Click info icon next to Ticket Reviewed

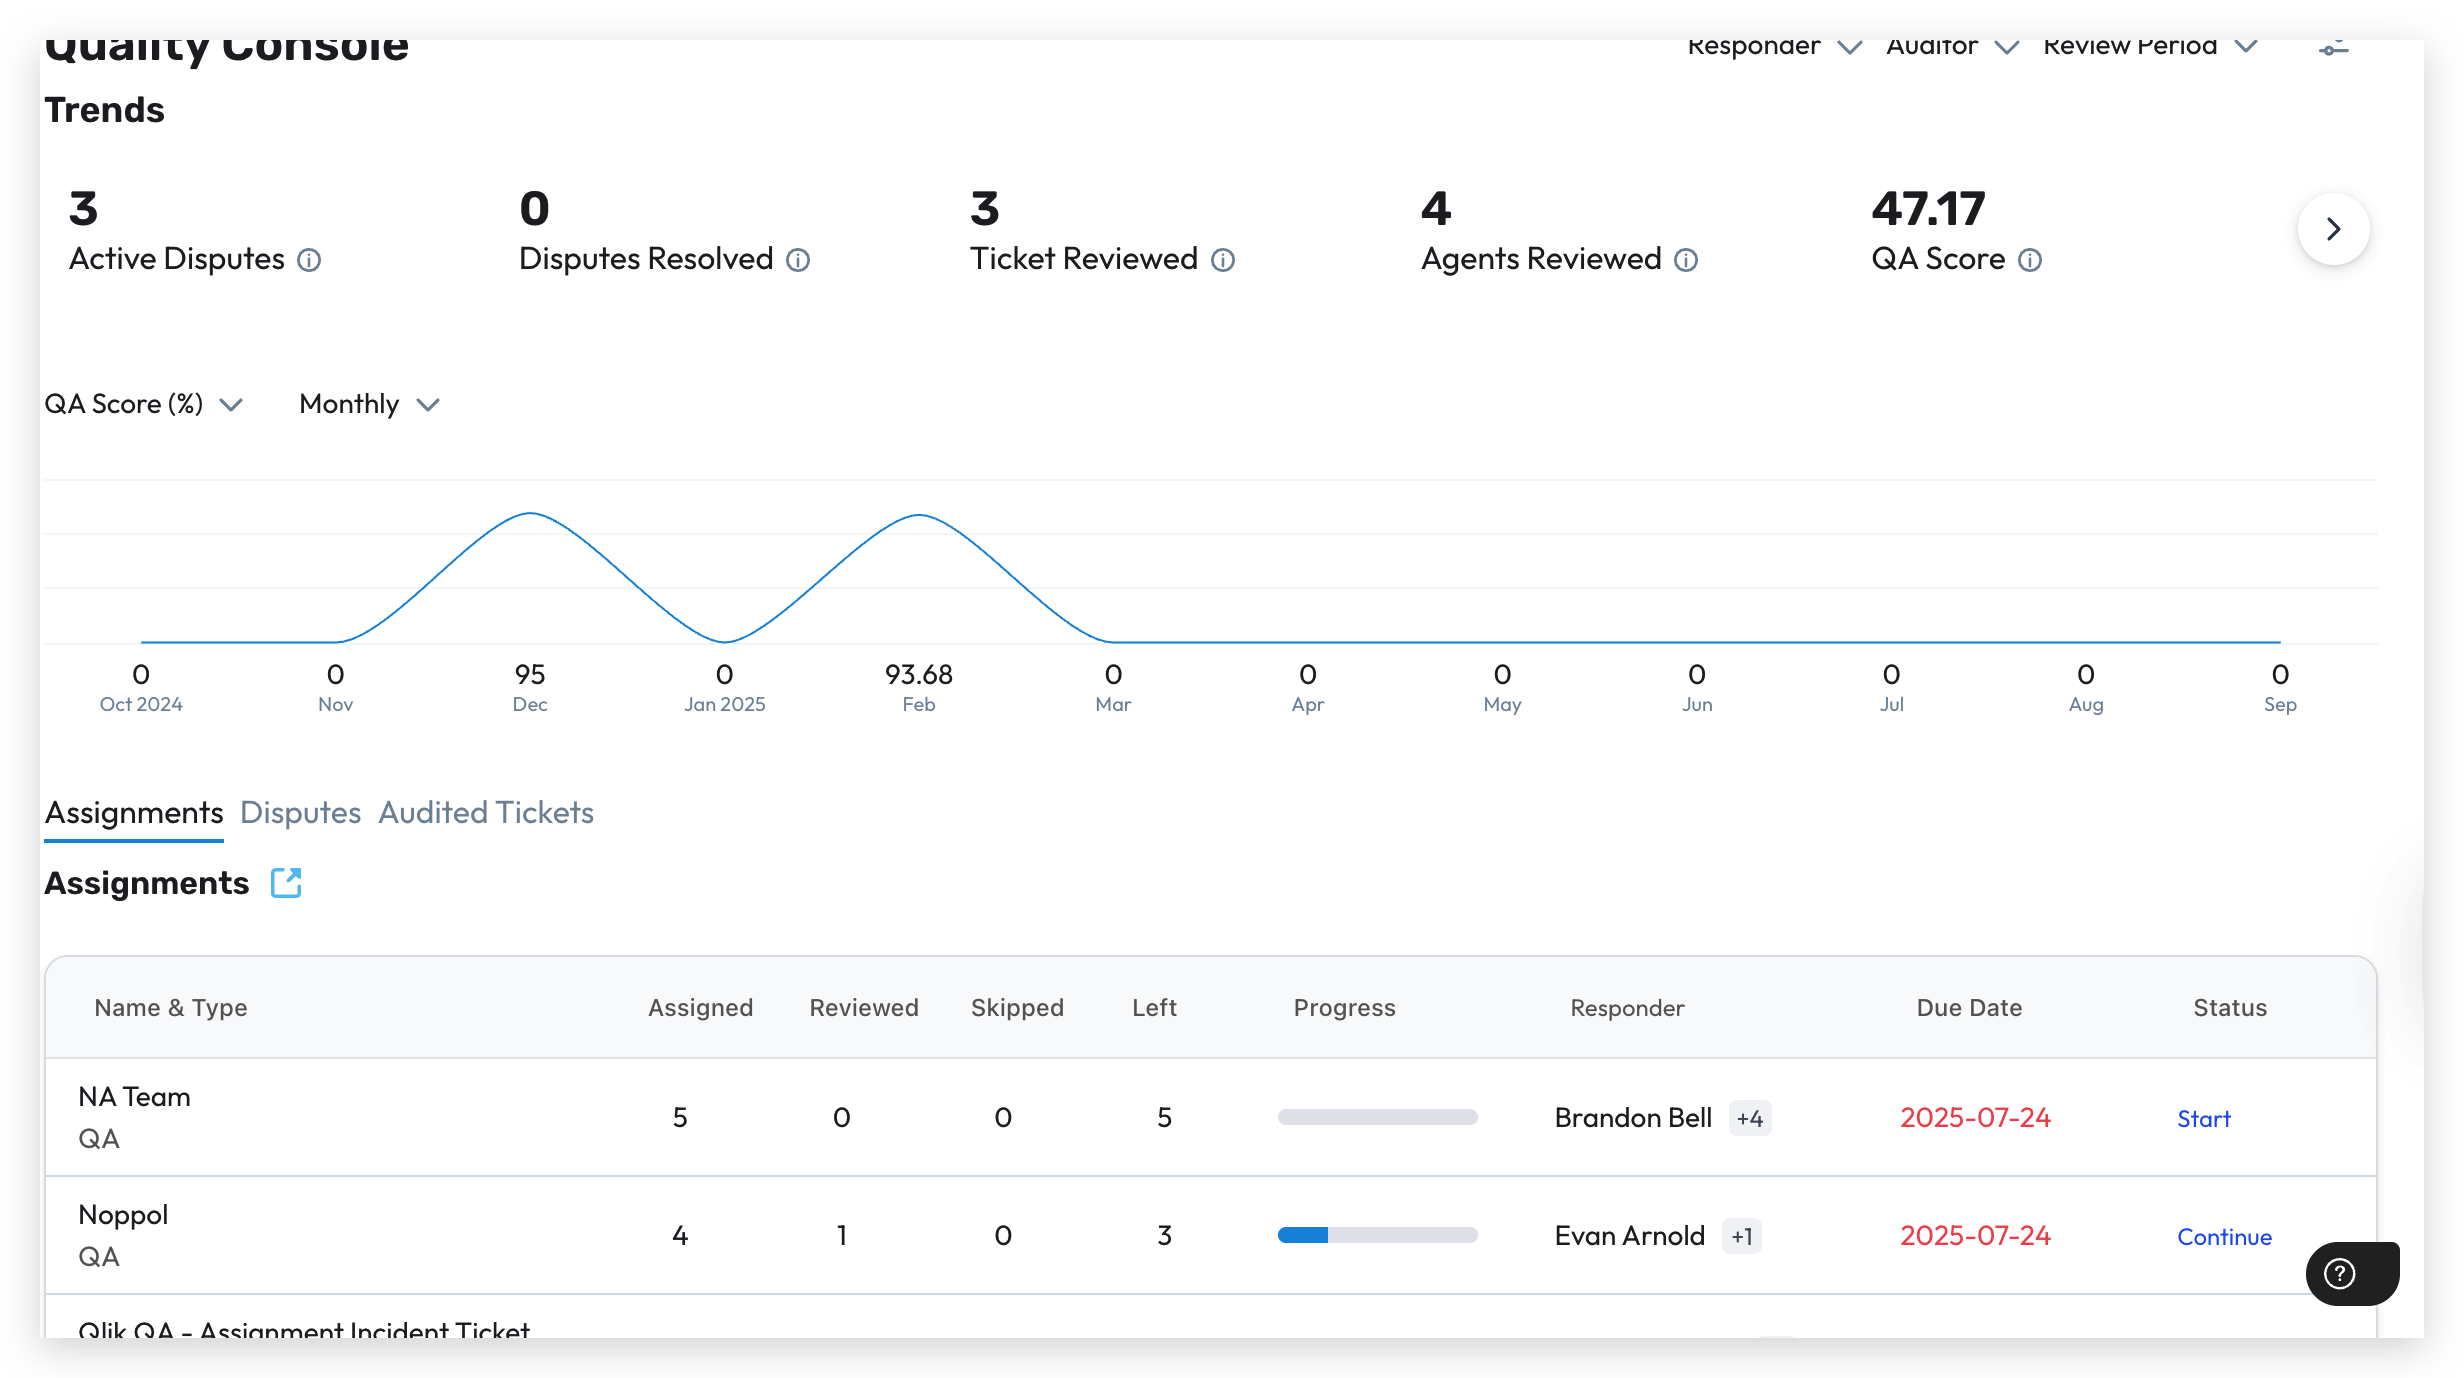point(1223,260)
